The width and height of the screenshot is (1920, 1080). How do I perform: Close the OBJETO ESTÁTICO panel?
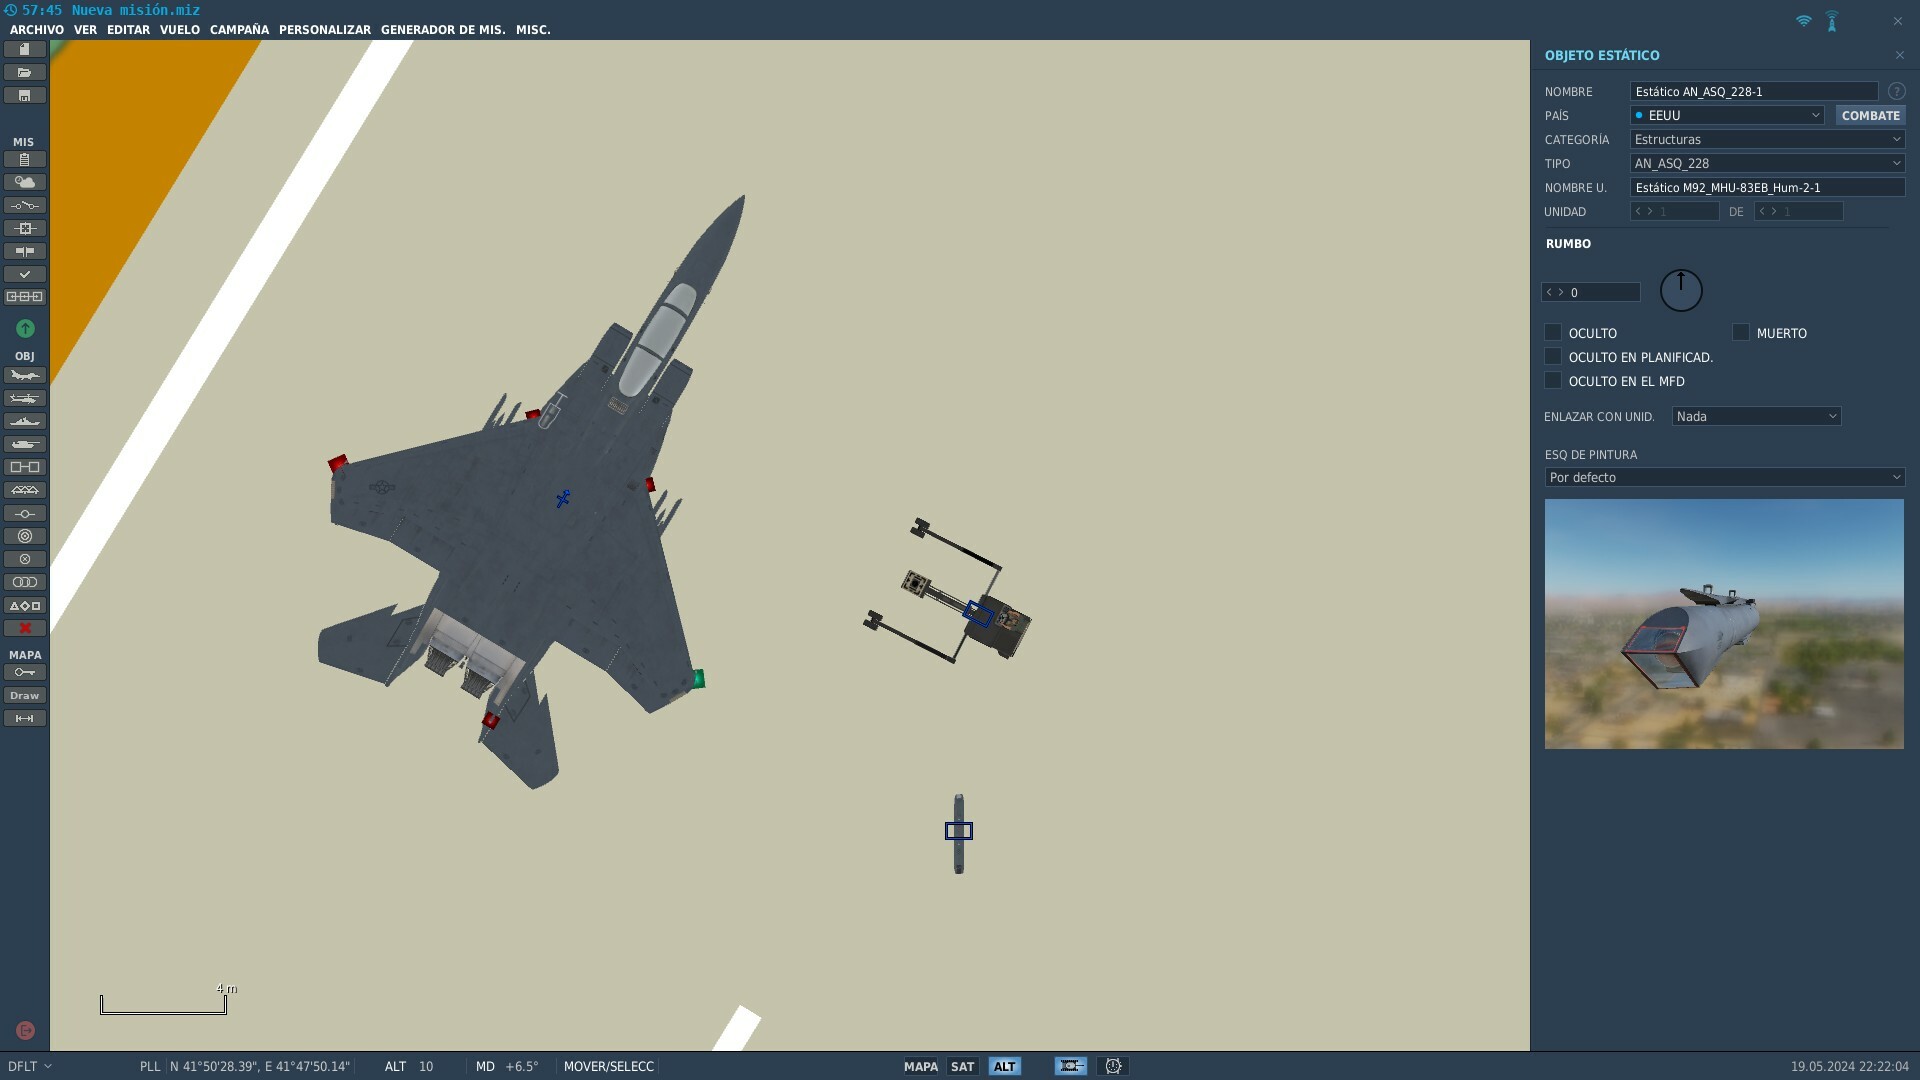pos(1899,55)
